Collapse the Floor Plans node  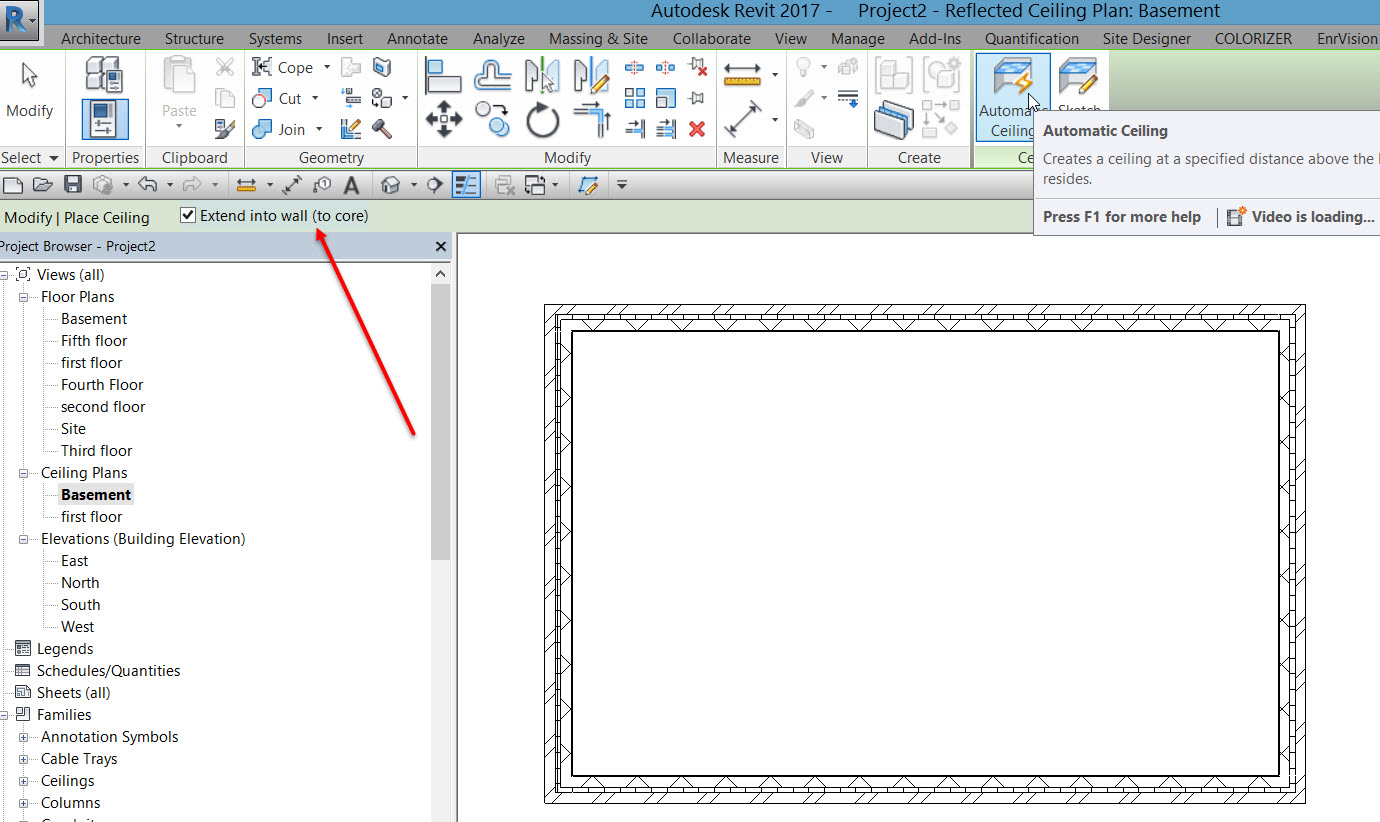tap(26, 296)
